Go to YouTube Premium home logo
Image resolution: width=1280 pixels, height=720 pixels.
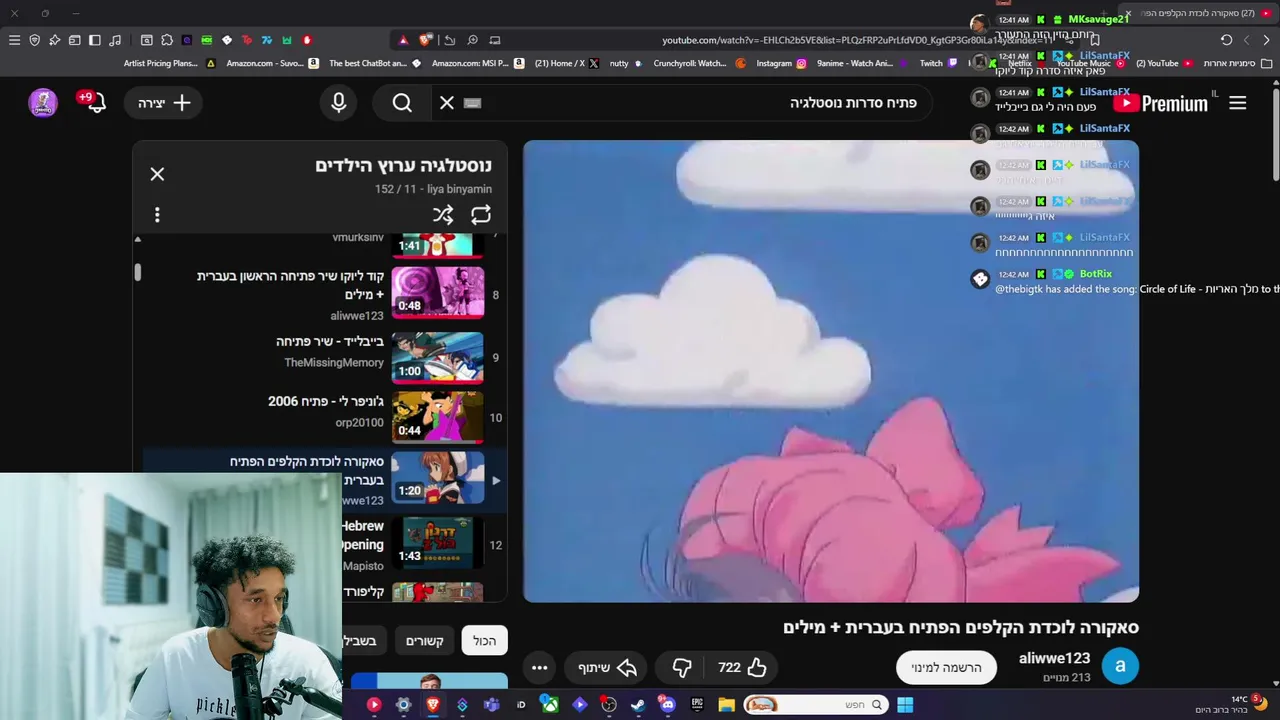pyautogui.click(x=1161, y=103)
